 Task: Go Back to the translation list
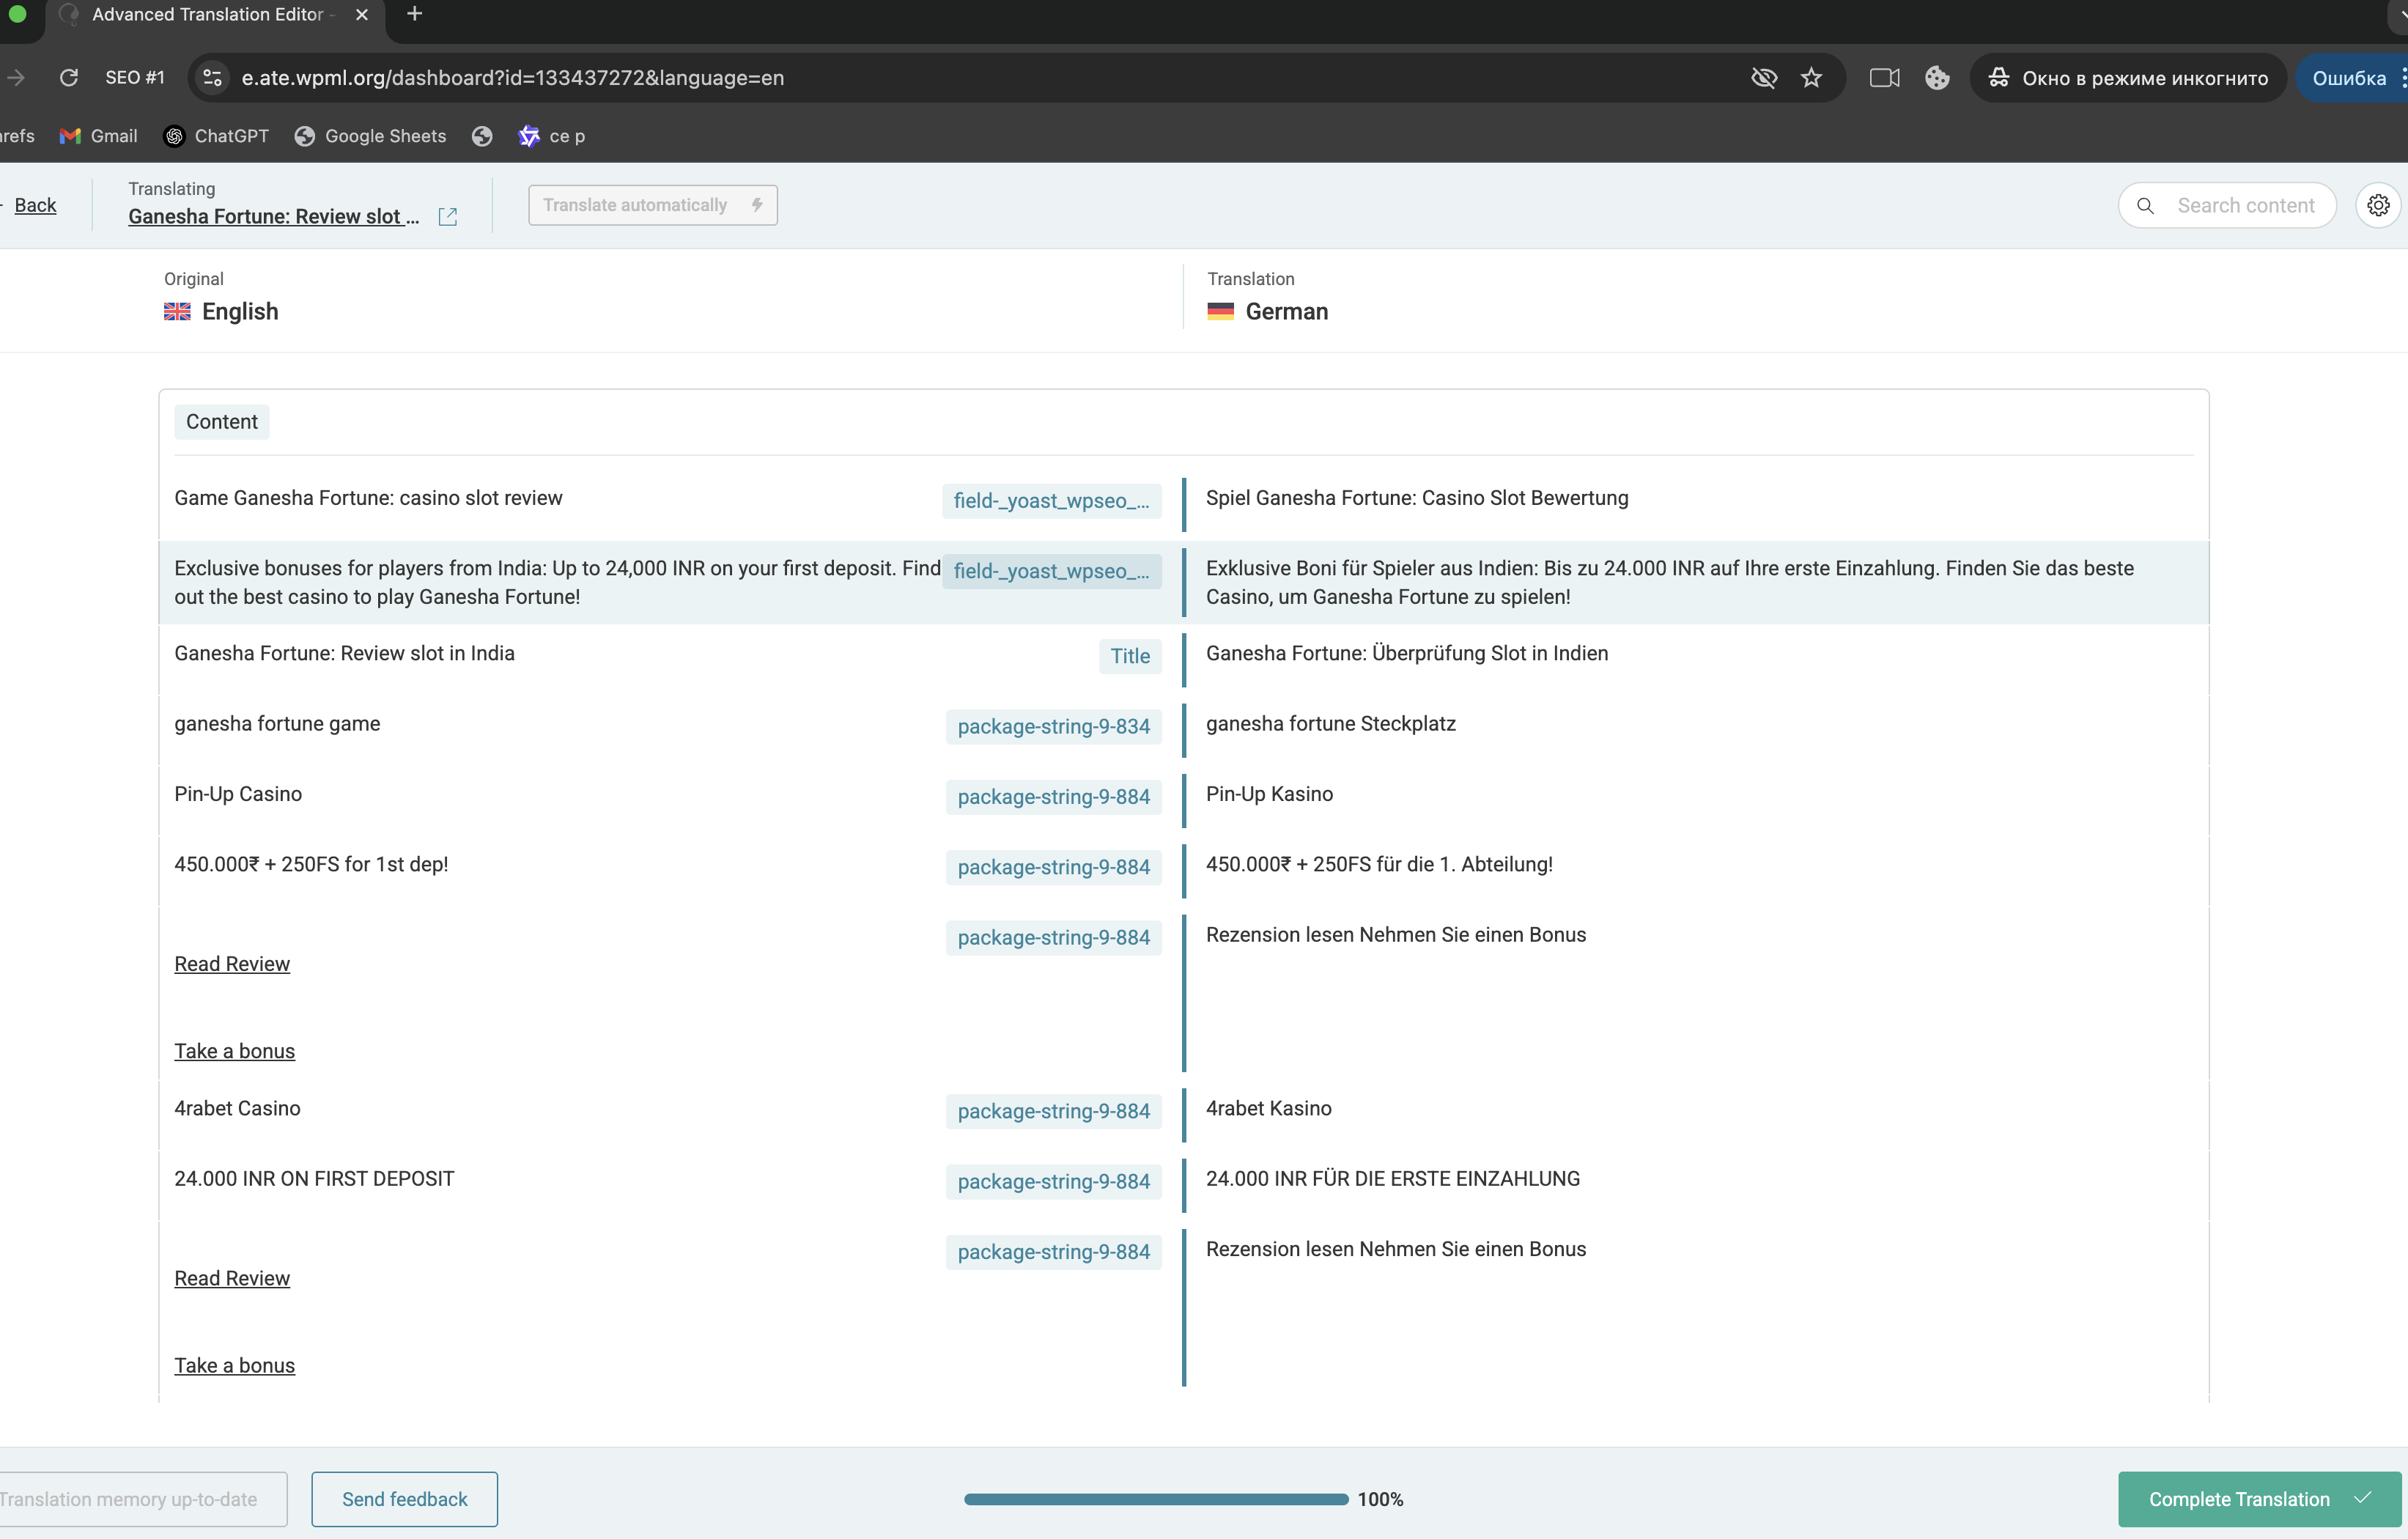coord(35,205)
